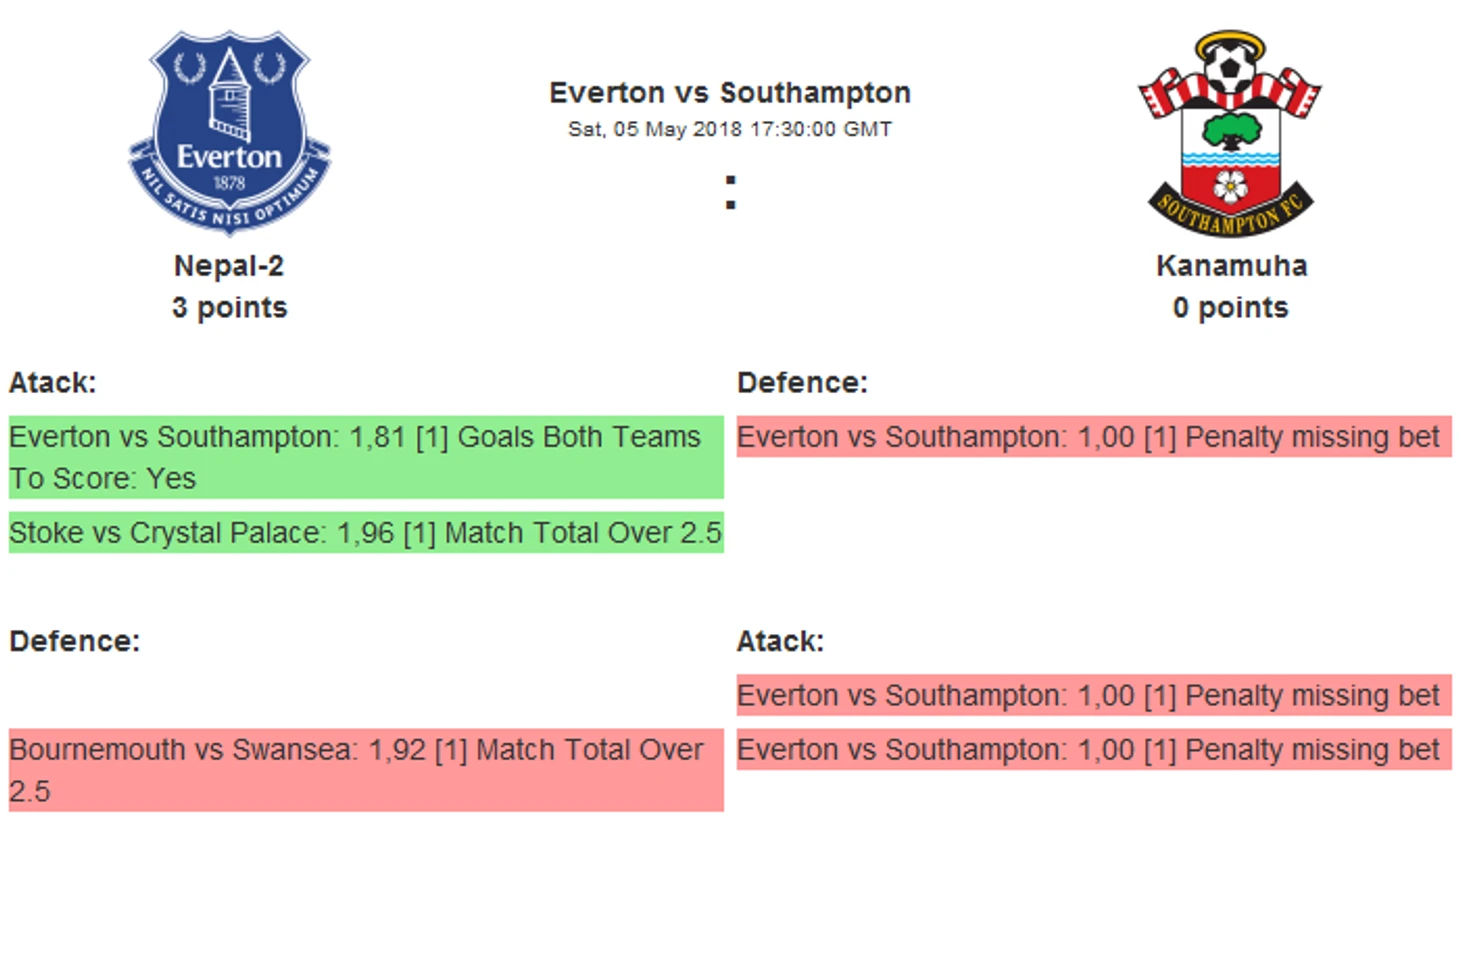Click the Southampton FC crest
1460x959 pixels.
(x=1230, y=133)
